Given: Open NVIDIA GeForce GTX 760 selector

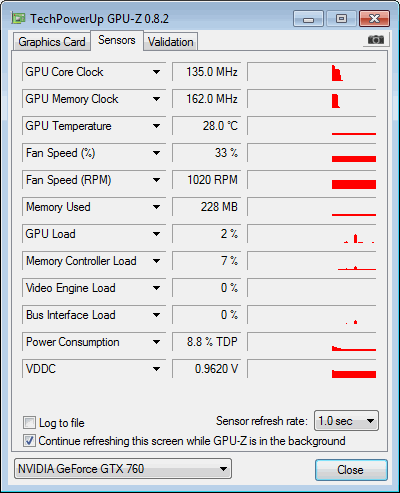Looking at the screenshot, I should tap(123, 469).
